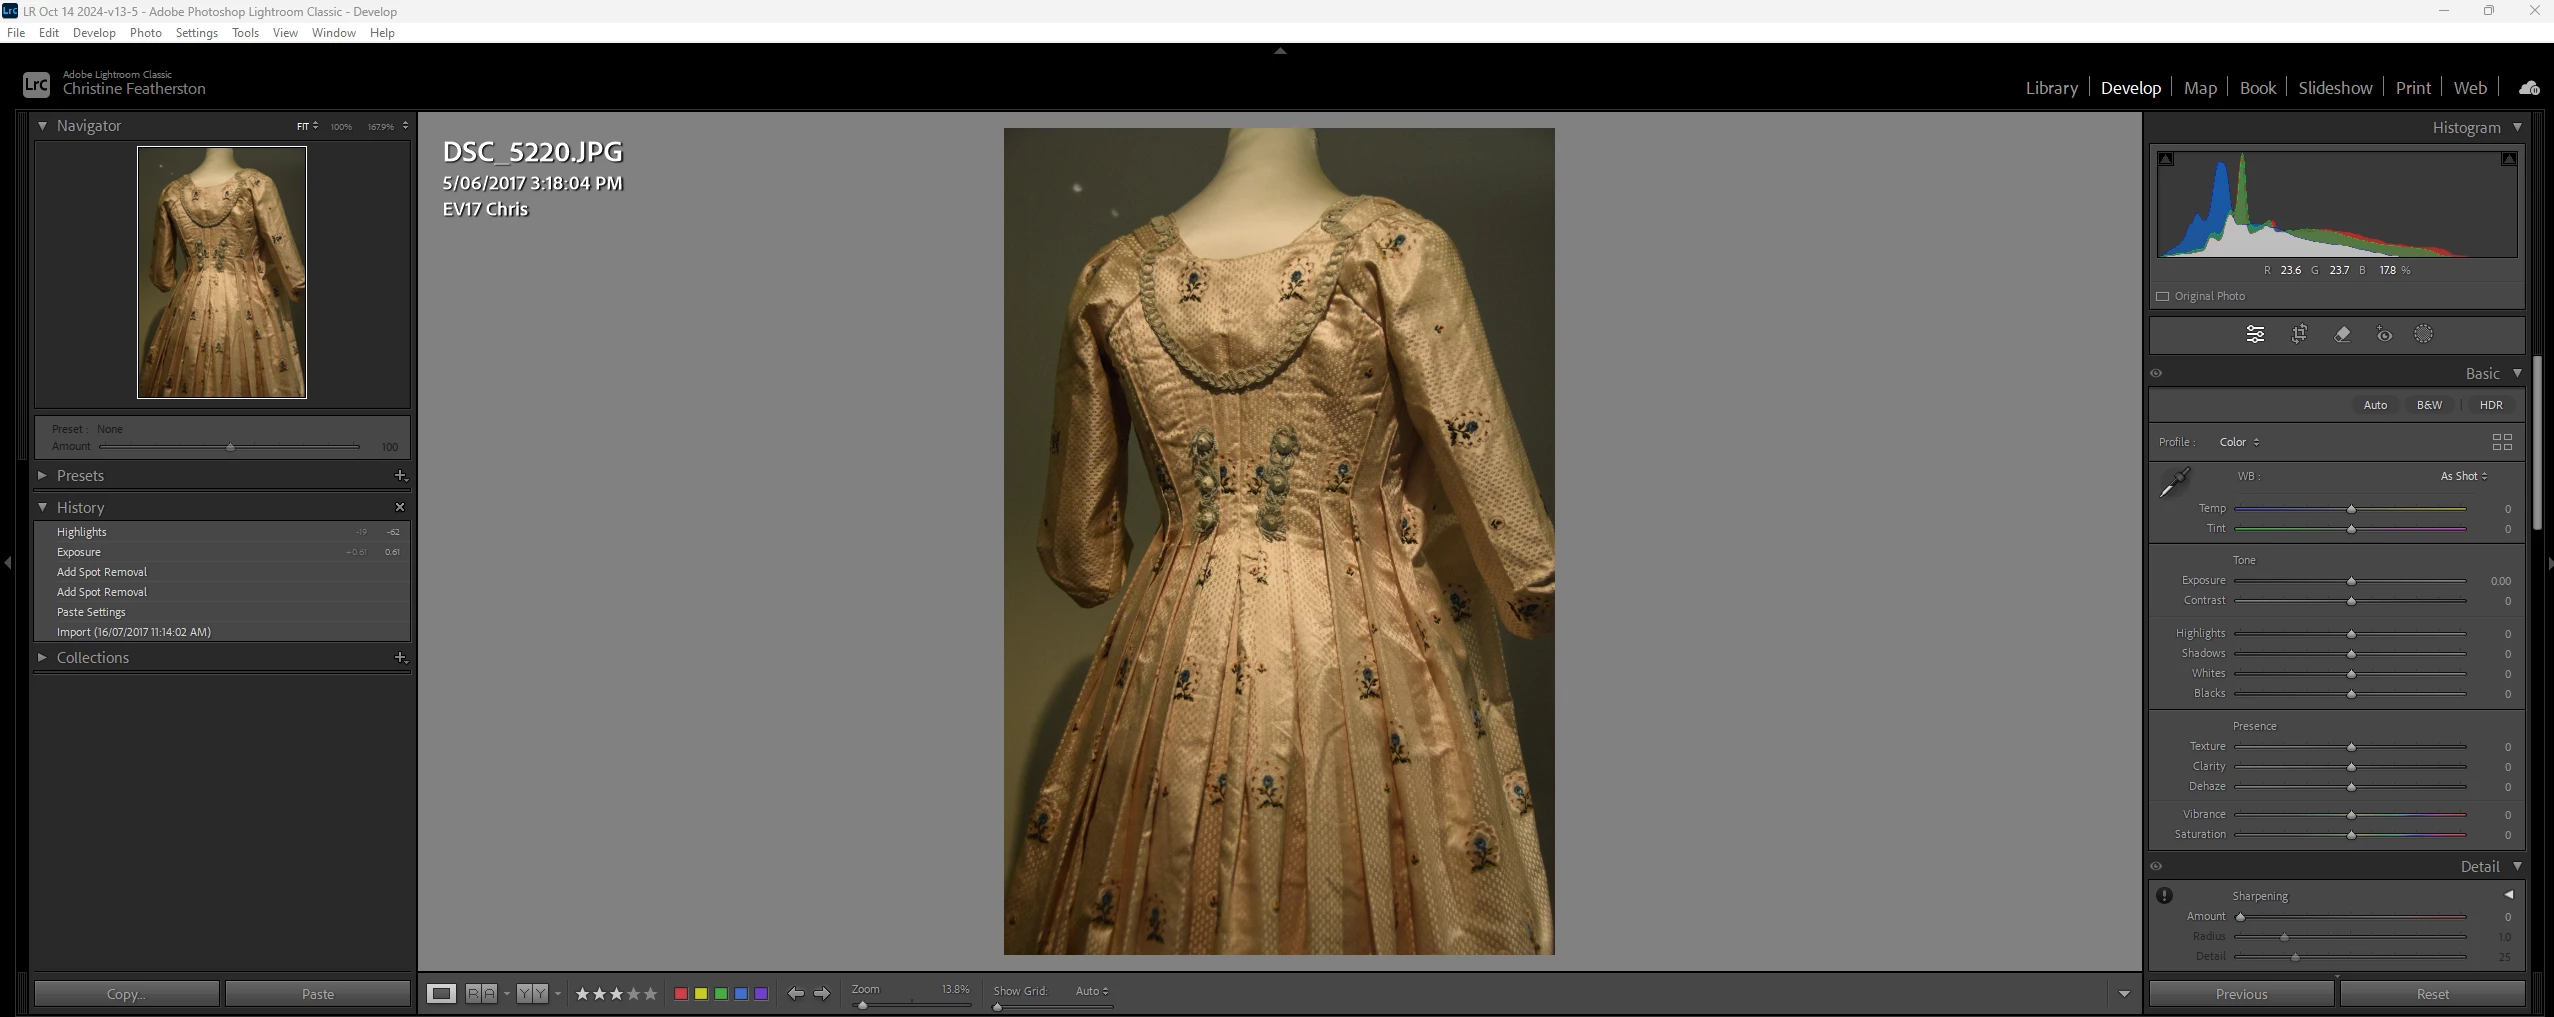Hide left panel with edge arrow
The image size is (2554, 1017).
8,563
